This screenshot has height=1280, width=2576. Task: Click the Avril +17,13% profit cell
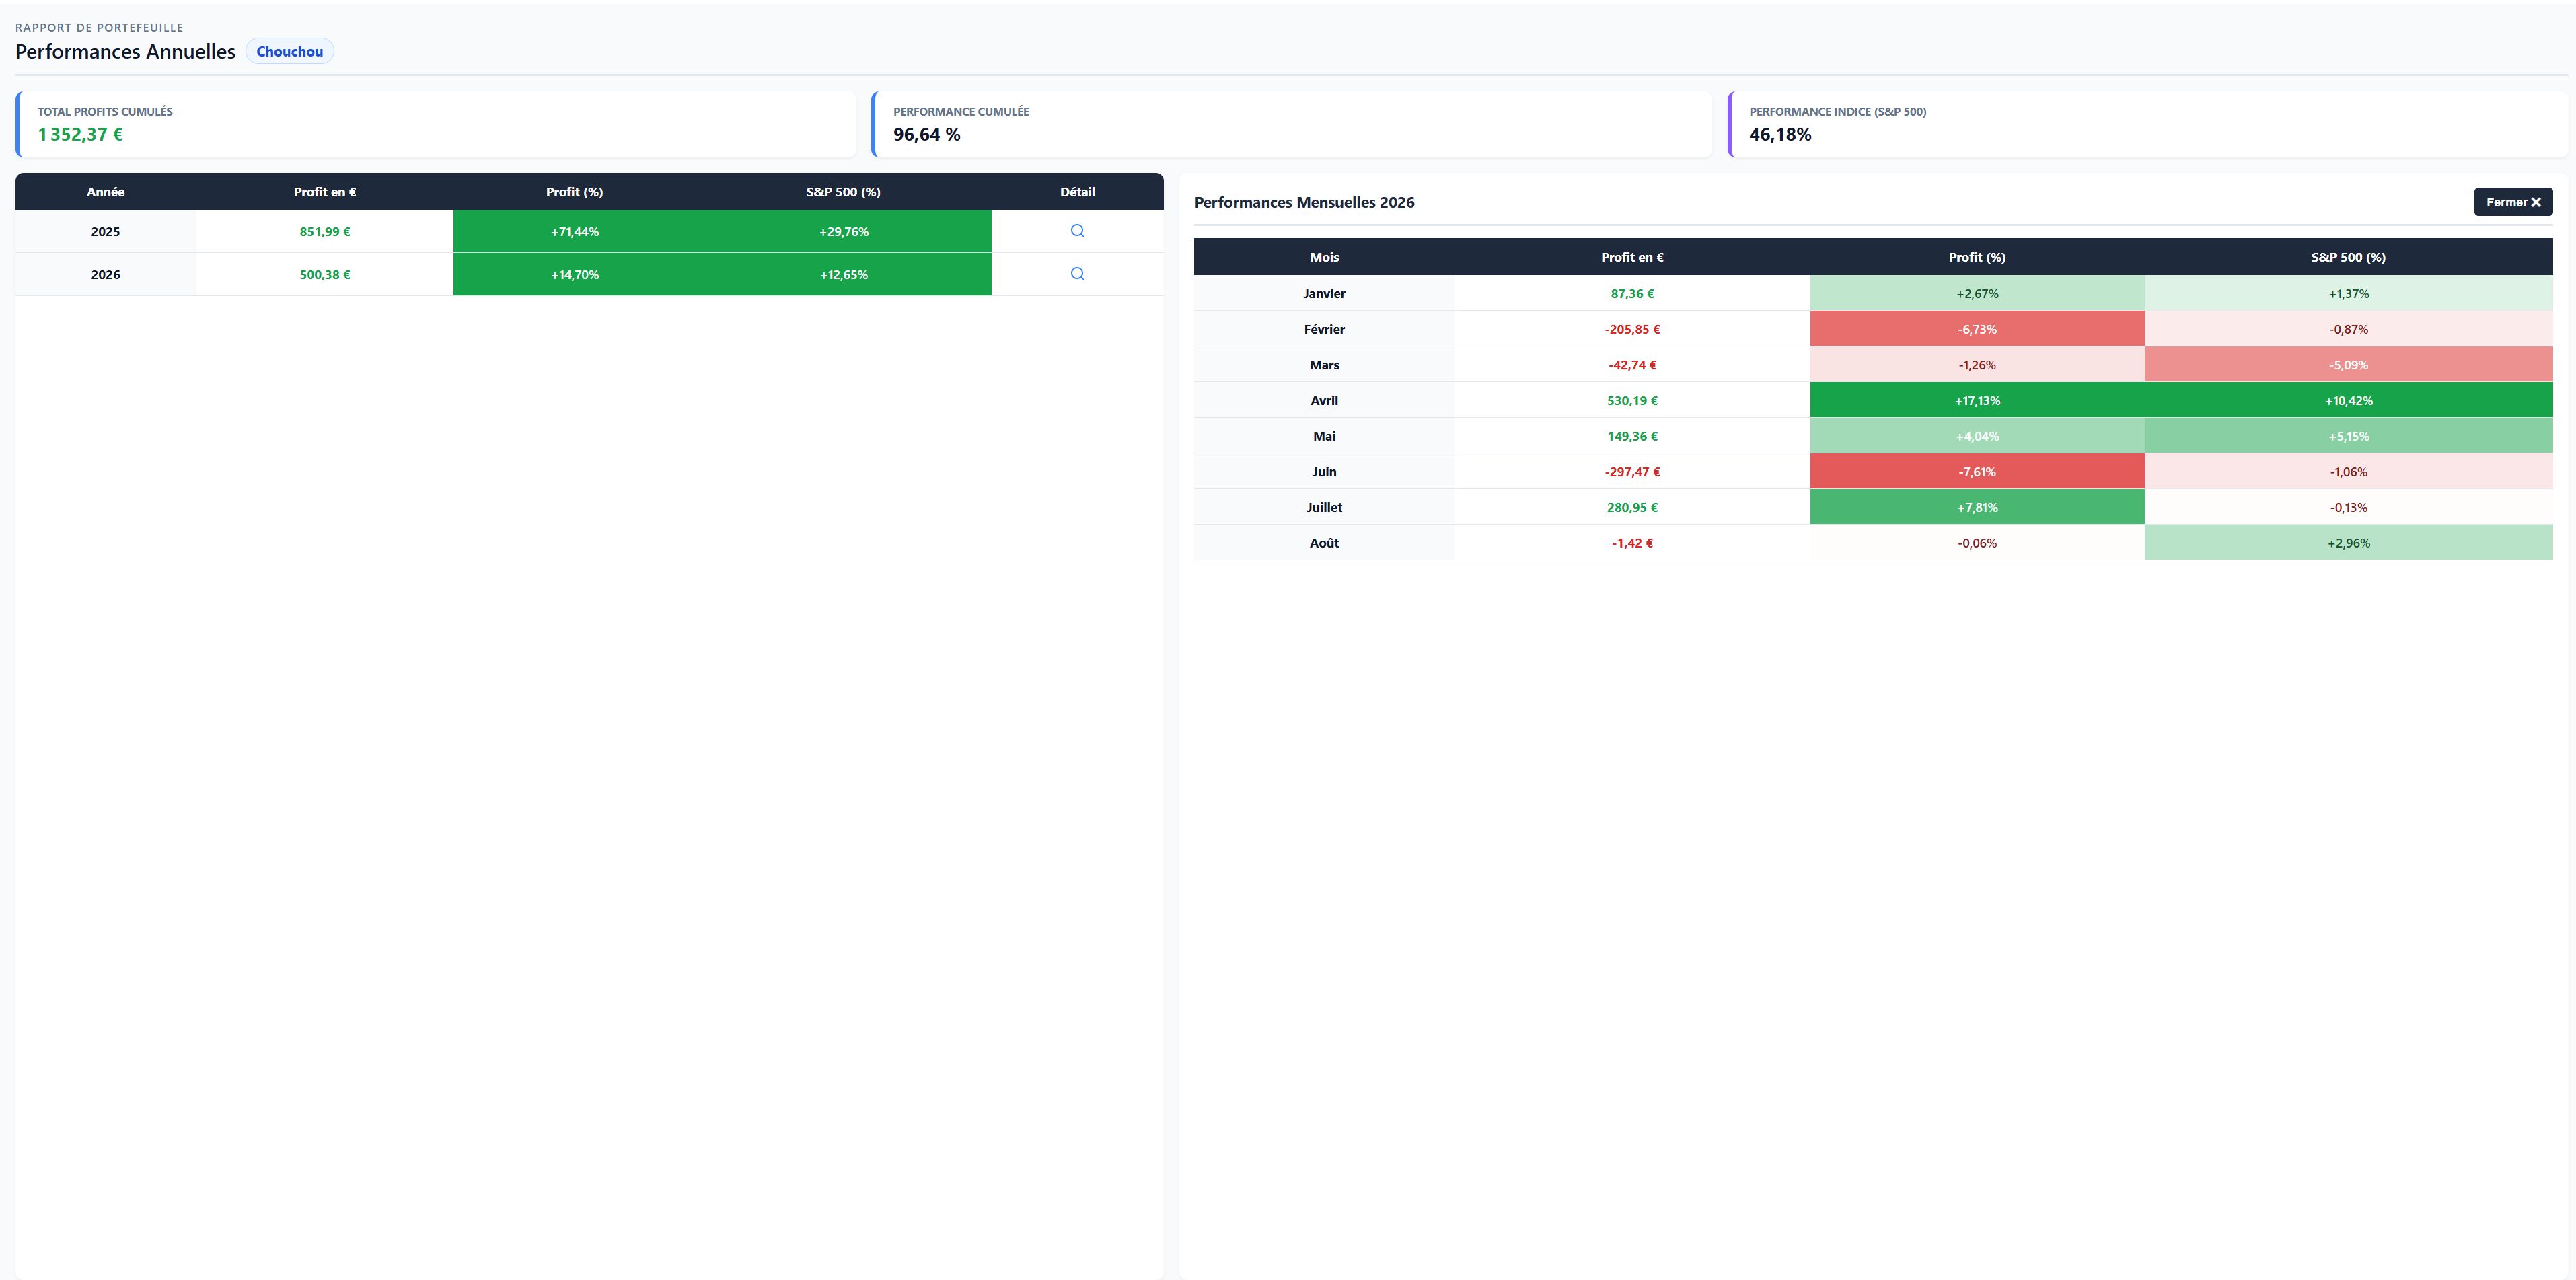(1977, 400)
